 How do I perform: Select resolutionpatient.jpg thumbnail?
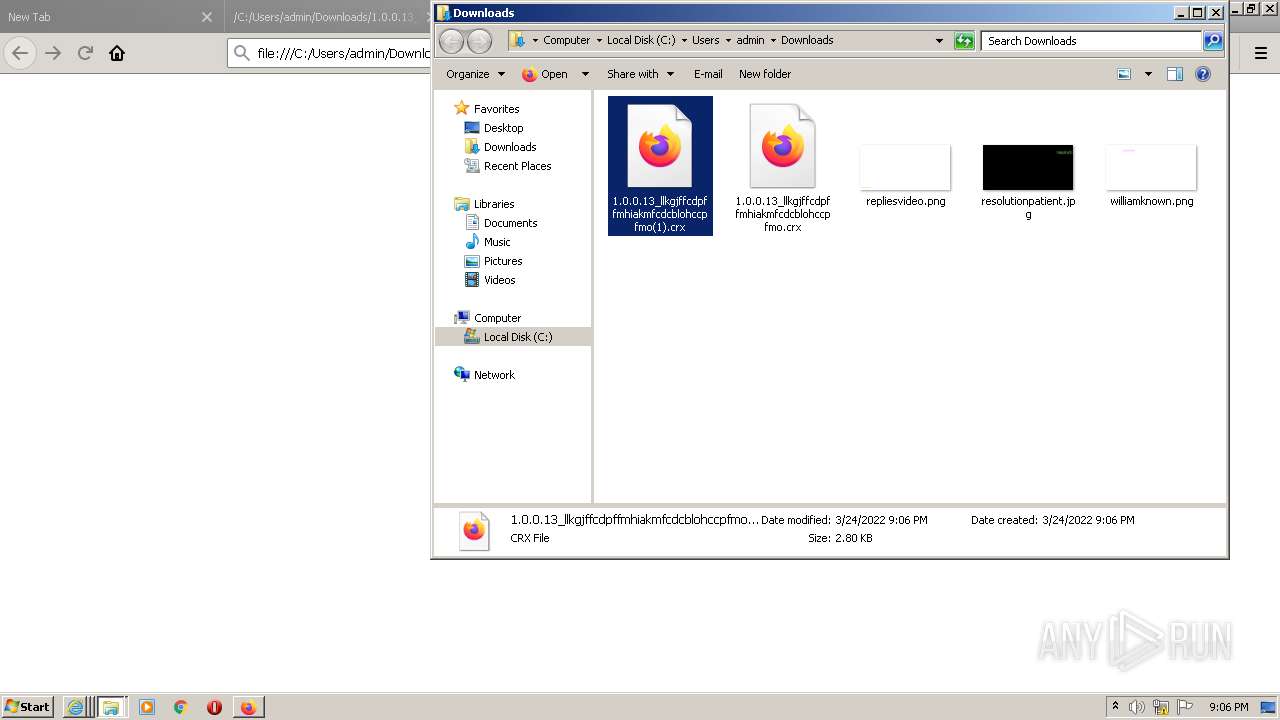click(x=1028, y=167)
